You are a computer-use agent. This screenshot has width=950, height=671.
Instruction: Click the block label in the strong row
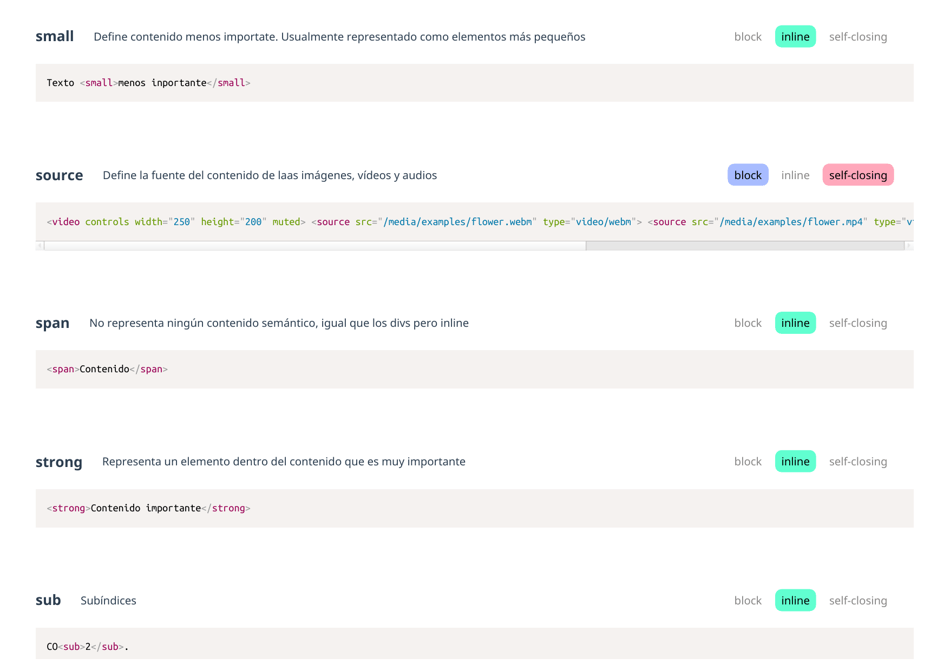pos(747,461)
